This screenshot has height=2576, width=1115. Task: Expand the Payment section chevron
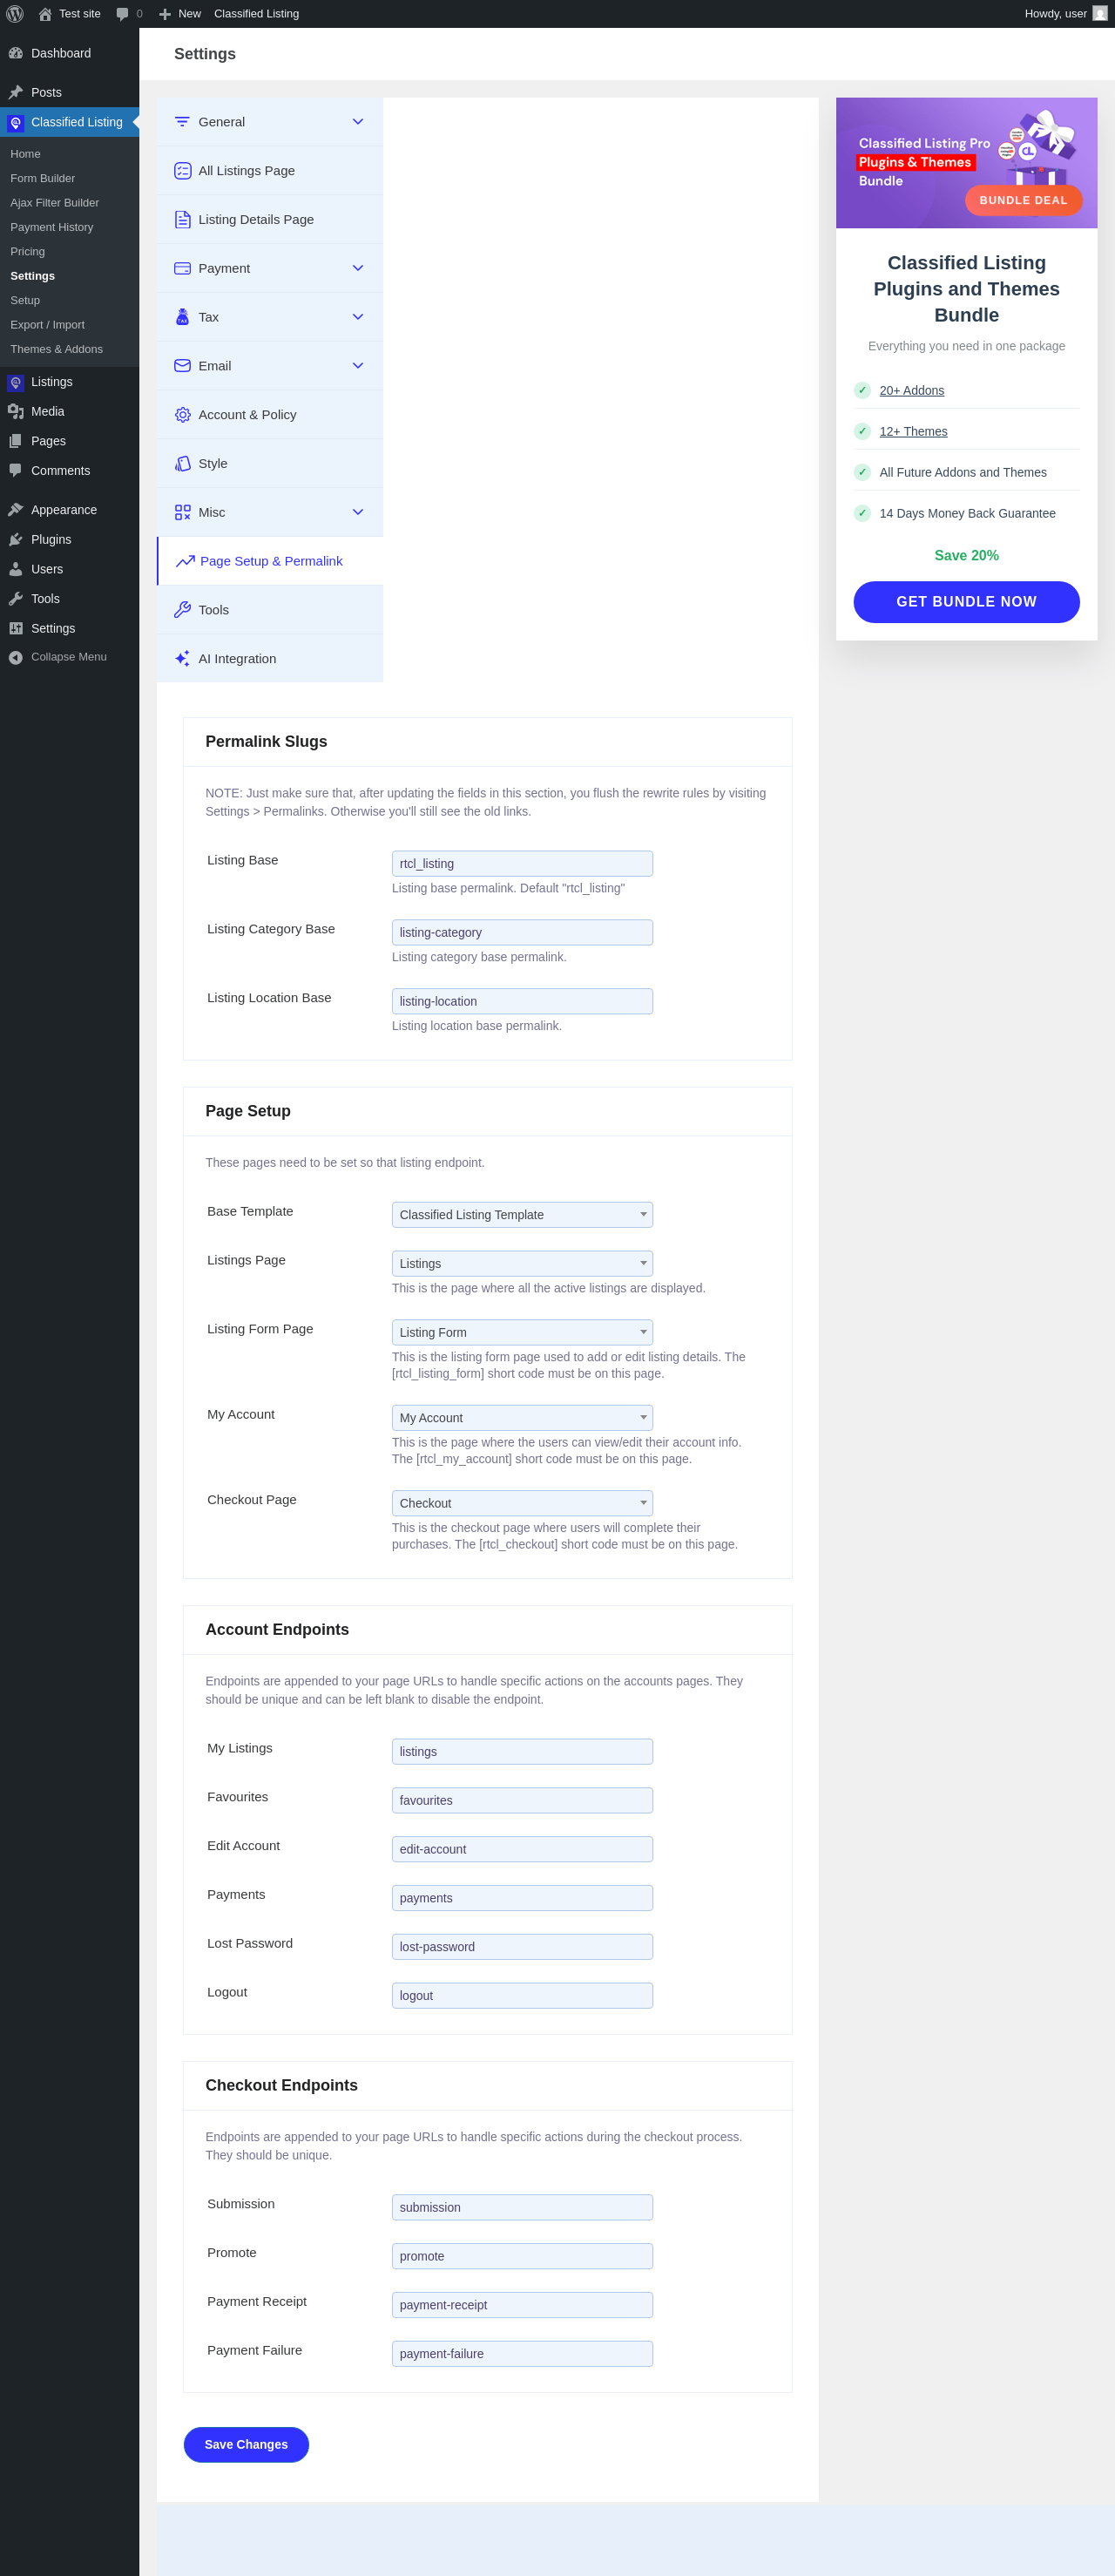point(358,268)
